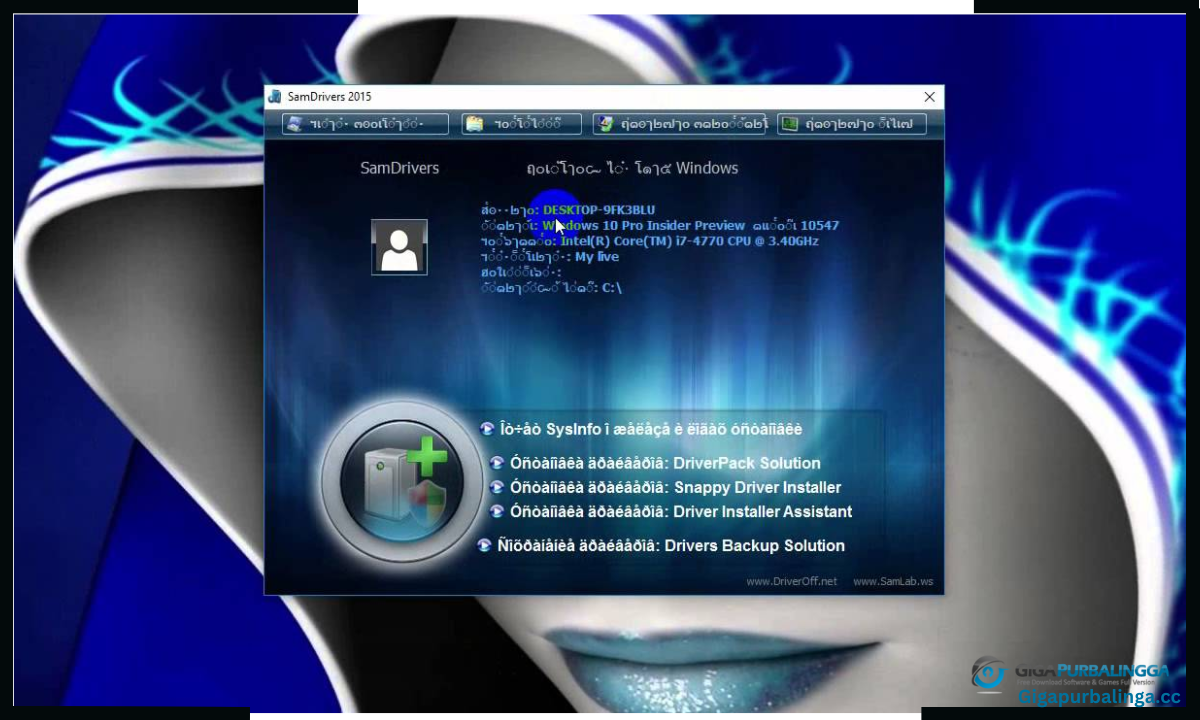Viewport: 1200px width, 720px height.
Task: Click the toolbar button with green monitor icon
Action: (852, 124)
